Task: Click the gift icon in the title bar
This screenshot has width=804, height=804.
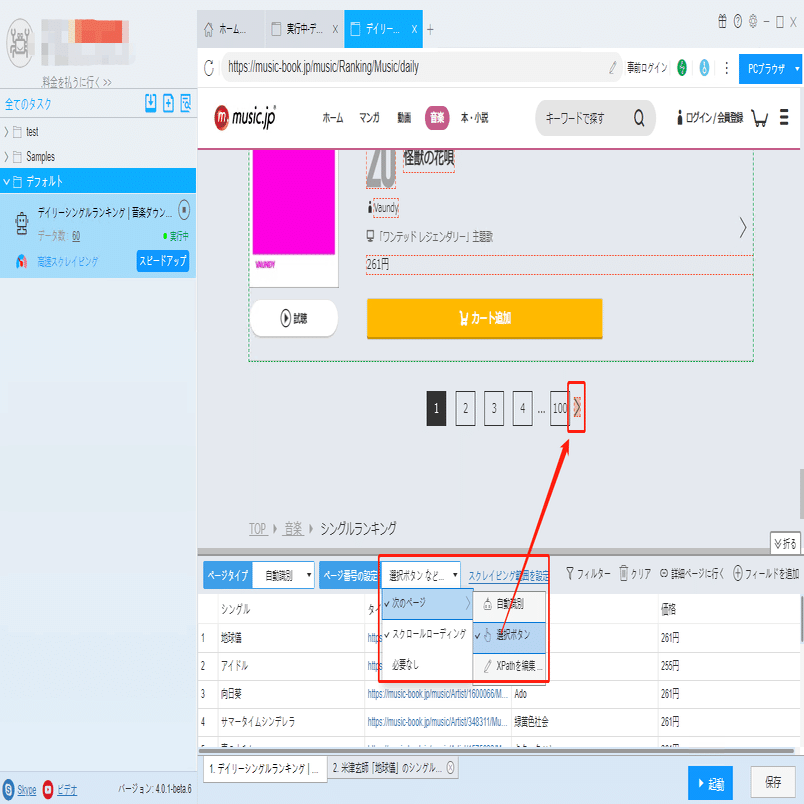Action: point(722,22)
